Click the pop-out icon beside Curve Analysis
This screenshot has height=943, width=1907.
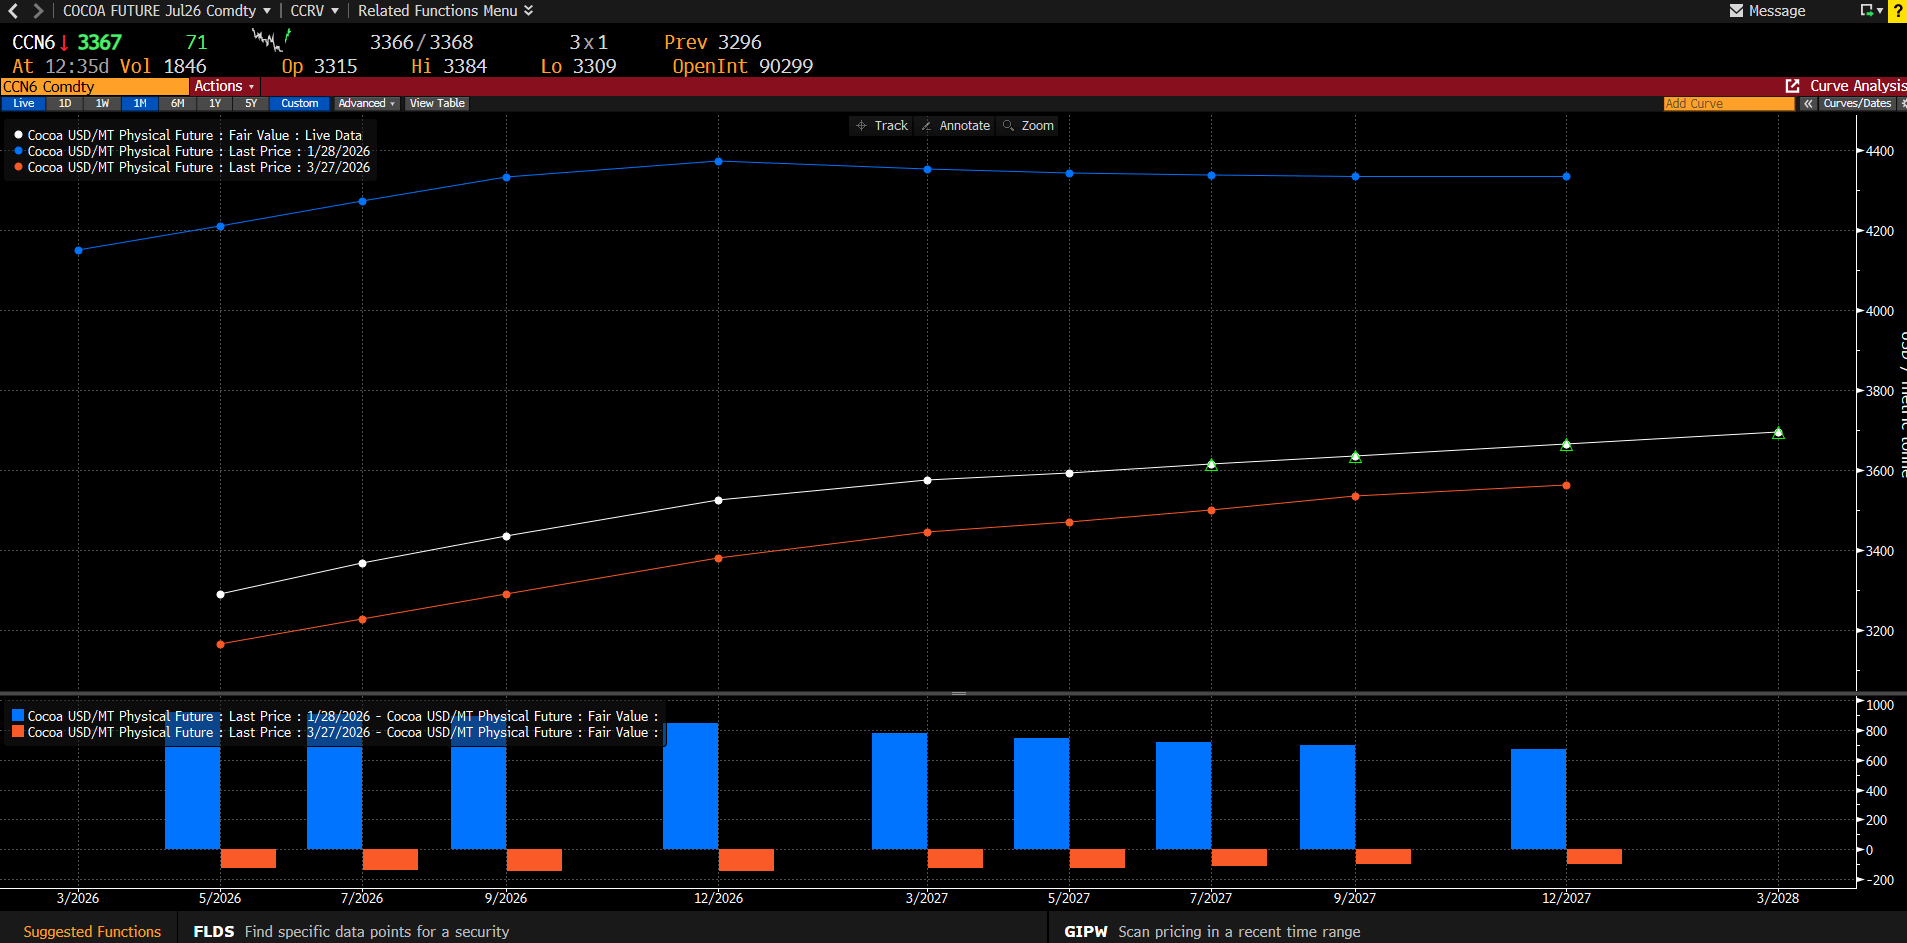point(1792,86)
